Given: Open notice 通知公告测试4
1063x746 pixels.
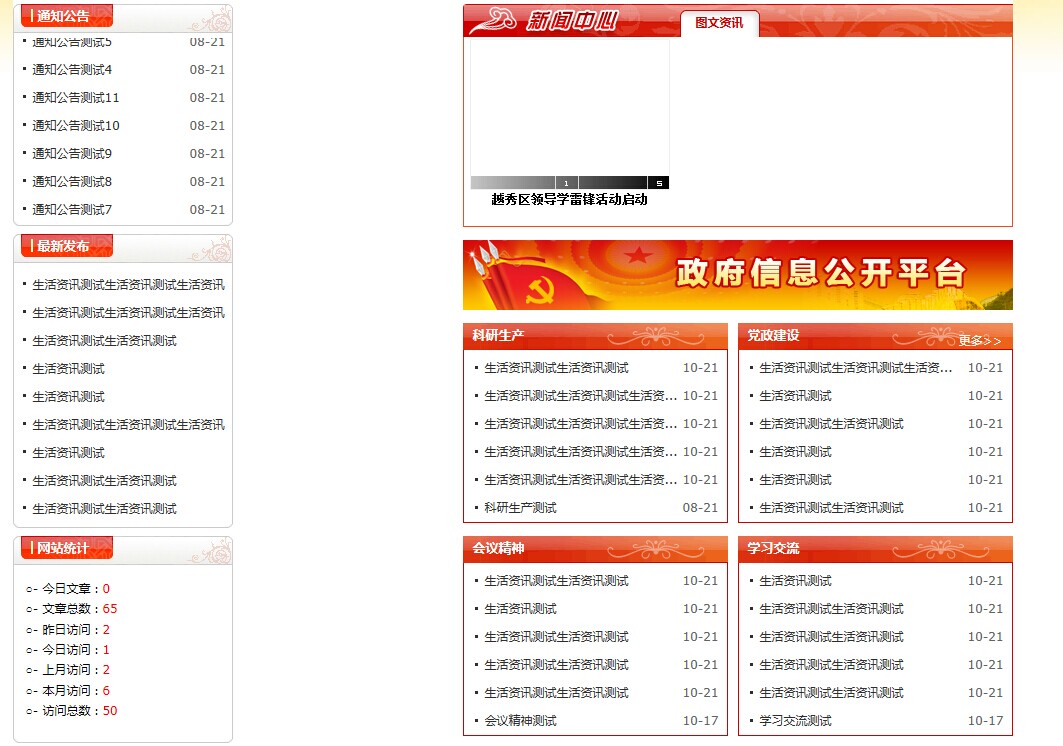Looking at the screenshot, I should (72, 70).
